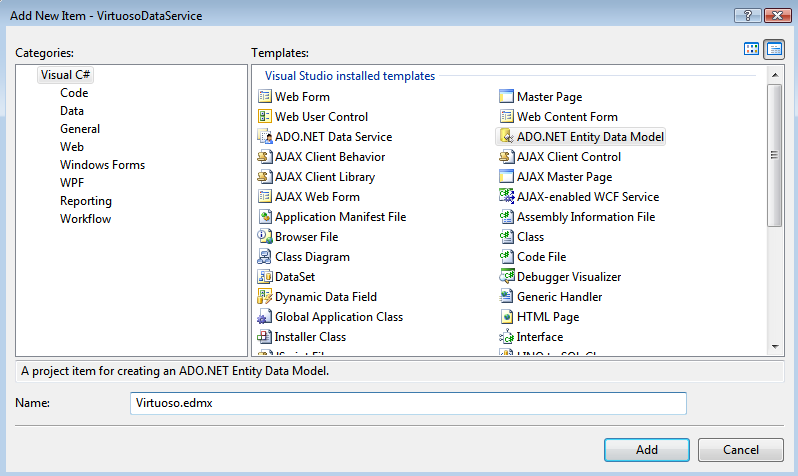798x476 pixels.
Task: Open dialog help with the question mark
Action: click(748, 15)
